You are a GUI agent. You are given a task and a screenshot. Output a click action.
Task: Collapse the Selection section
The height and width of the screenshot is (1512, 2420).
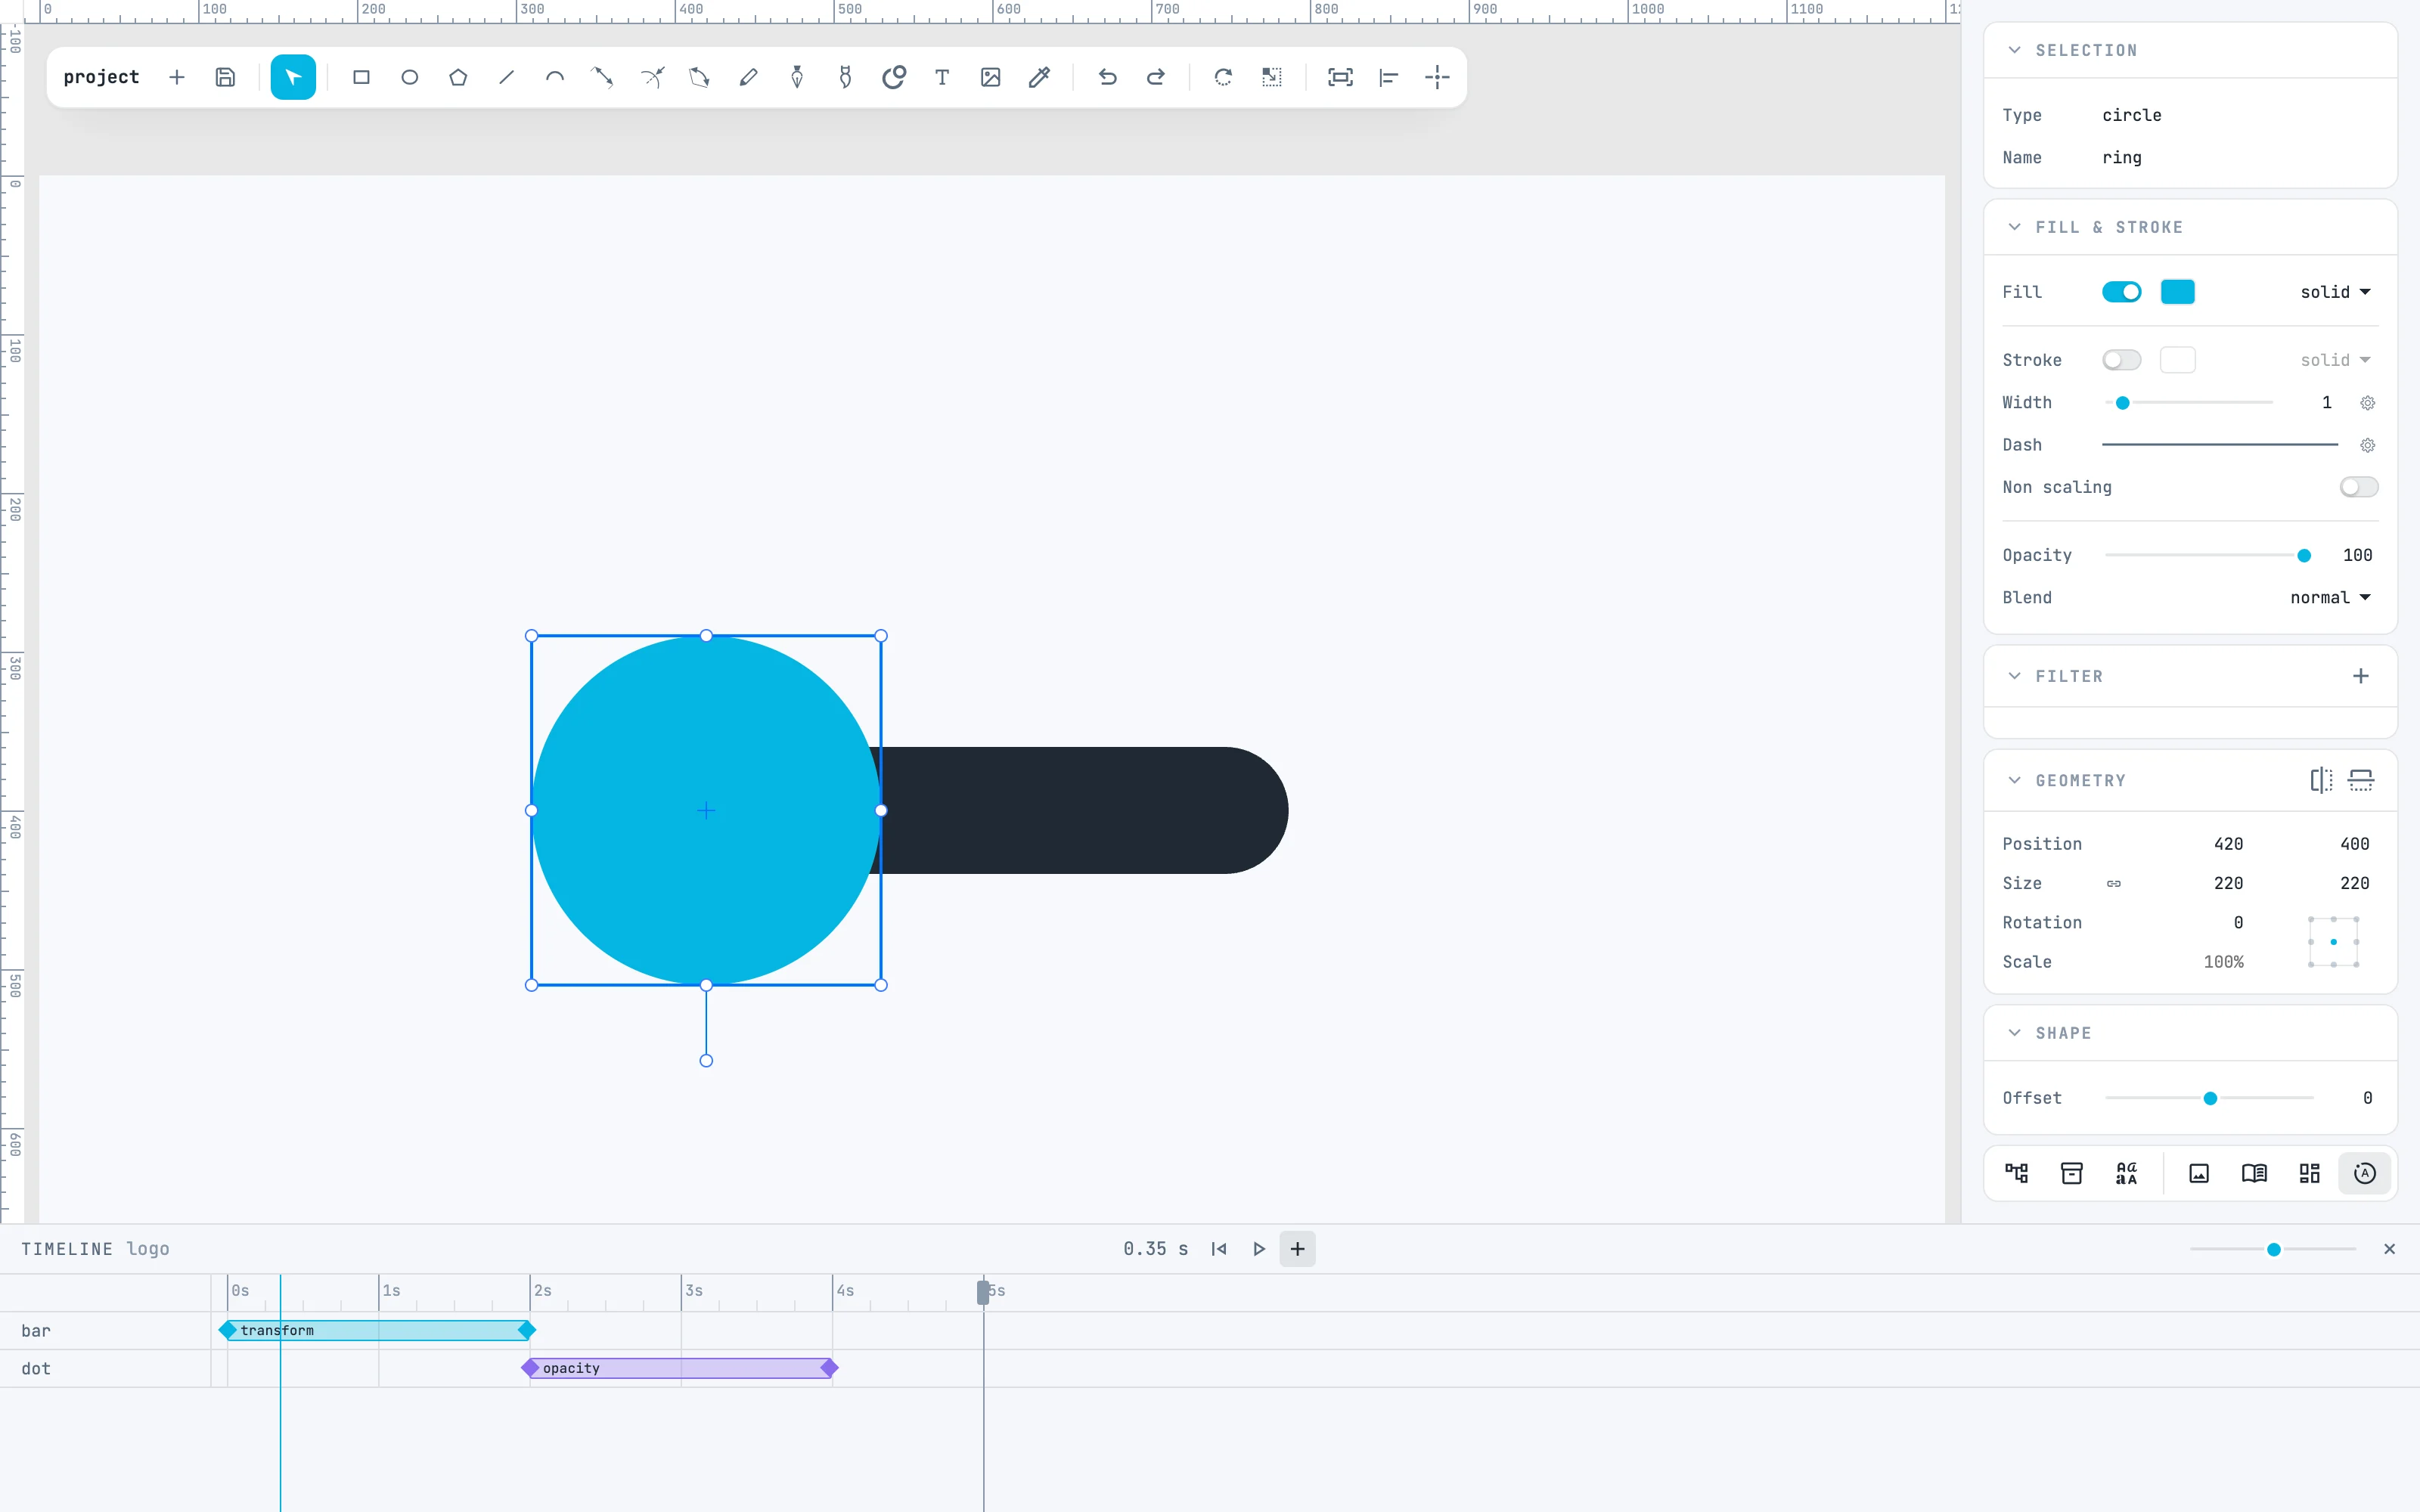(2014, 50)
